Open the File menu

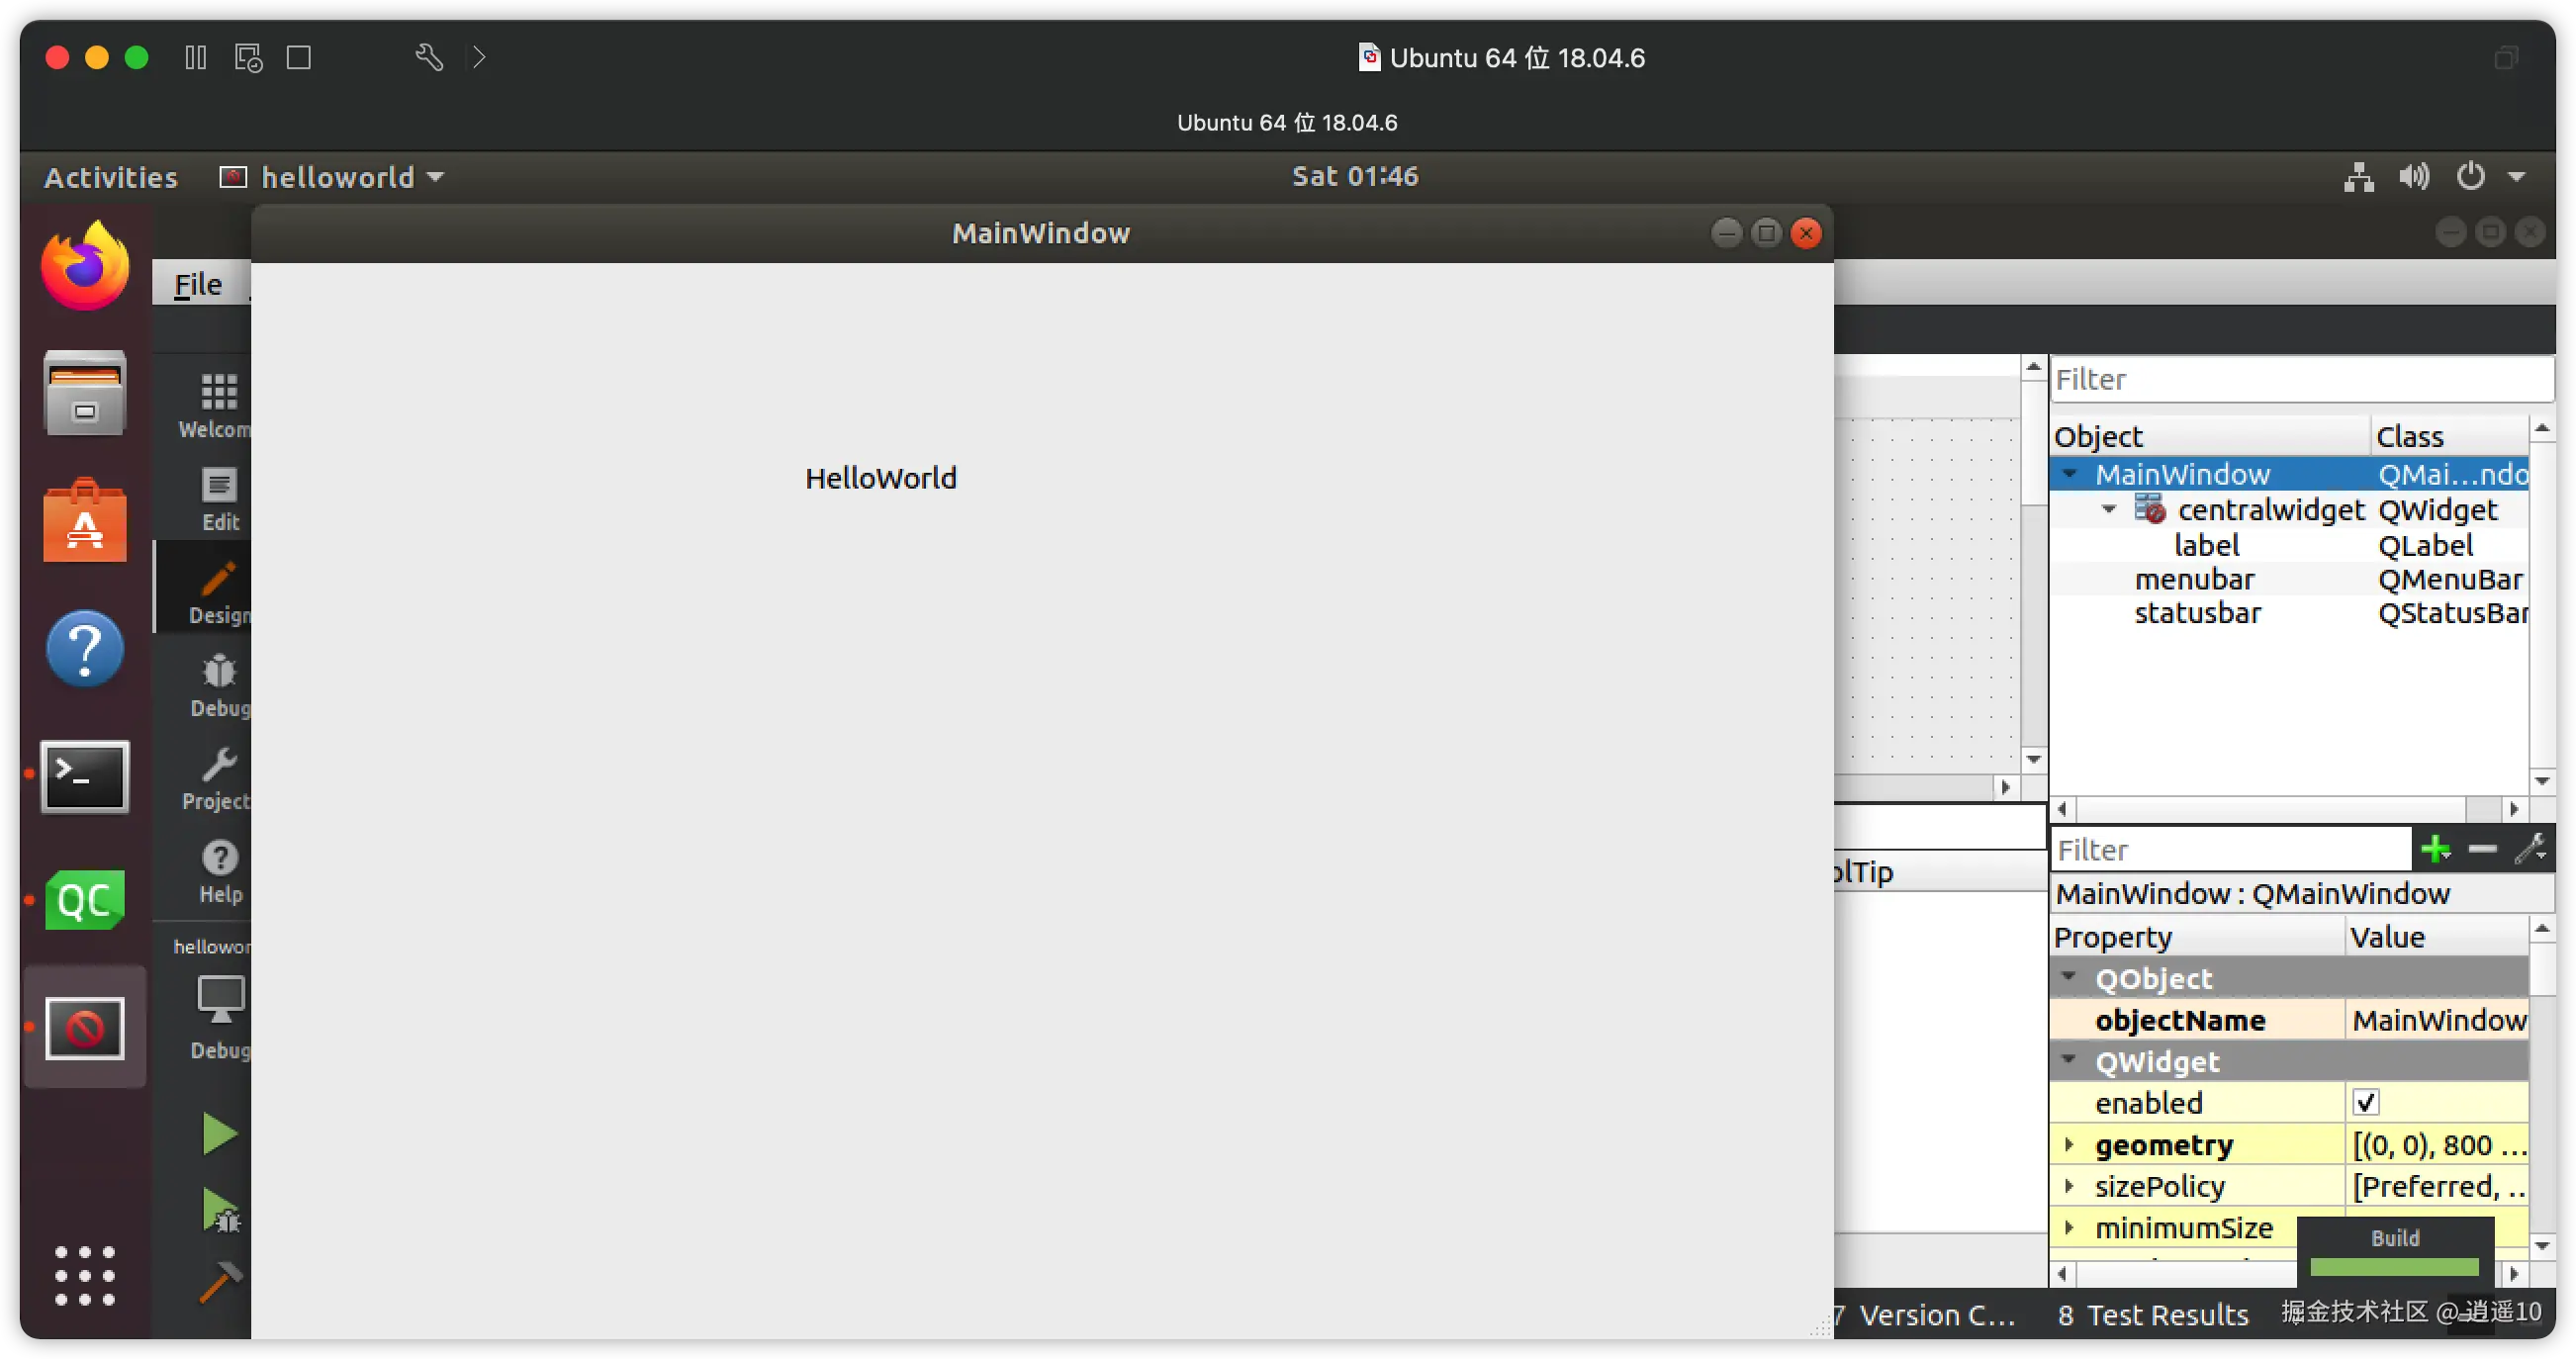(198, 285)
